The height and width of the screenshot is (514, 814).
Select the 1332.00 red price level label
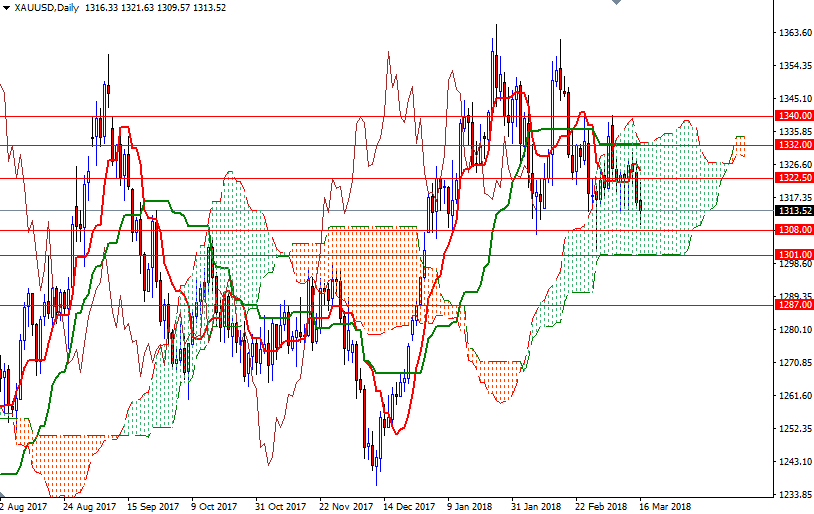pyautogui.click(x=794, y=144)
